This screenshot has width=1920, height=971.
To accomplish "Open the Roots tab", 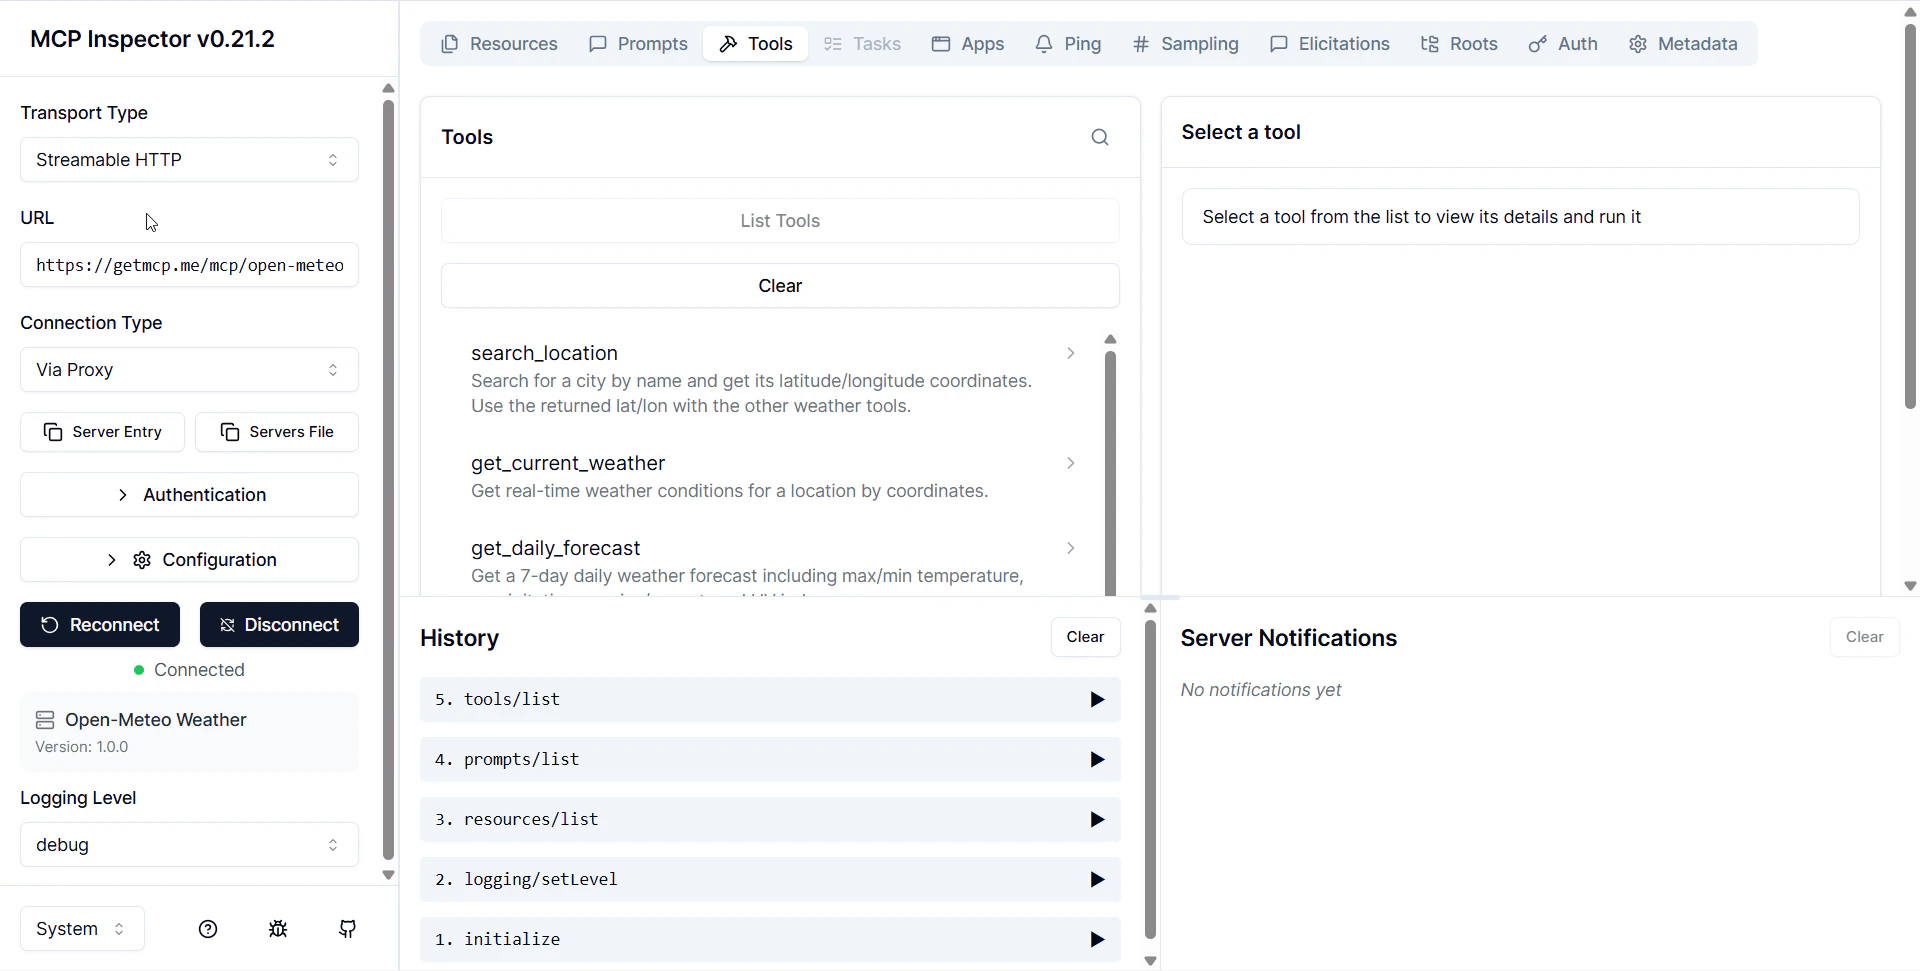I will tap(1459, 44).
